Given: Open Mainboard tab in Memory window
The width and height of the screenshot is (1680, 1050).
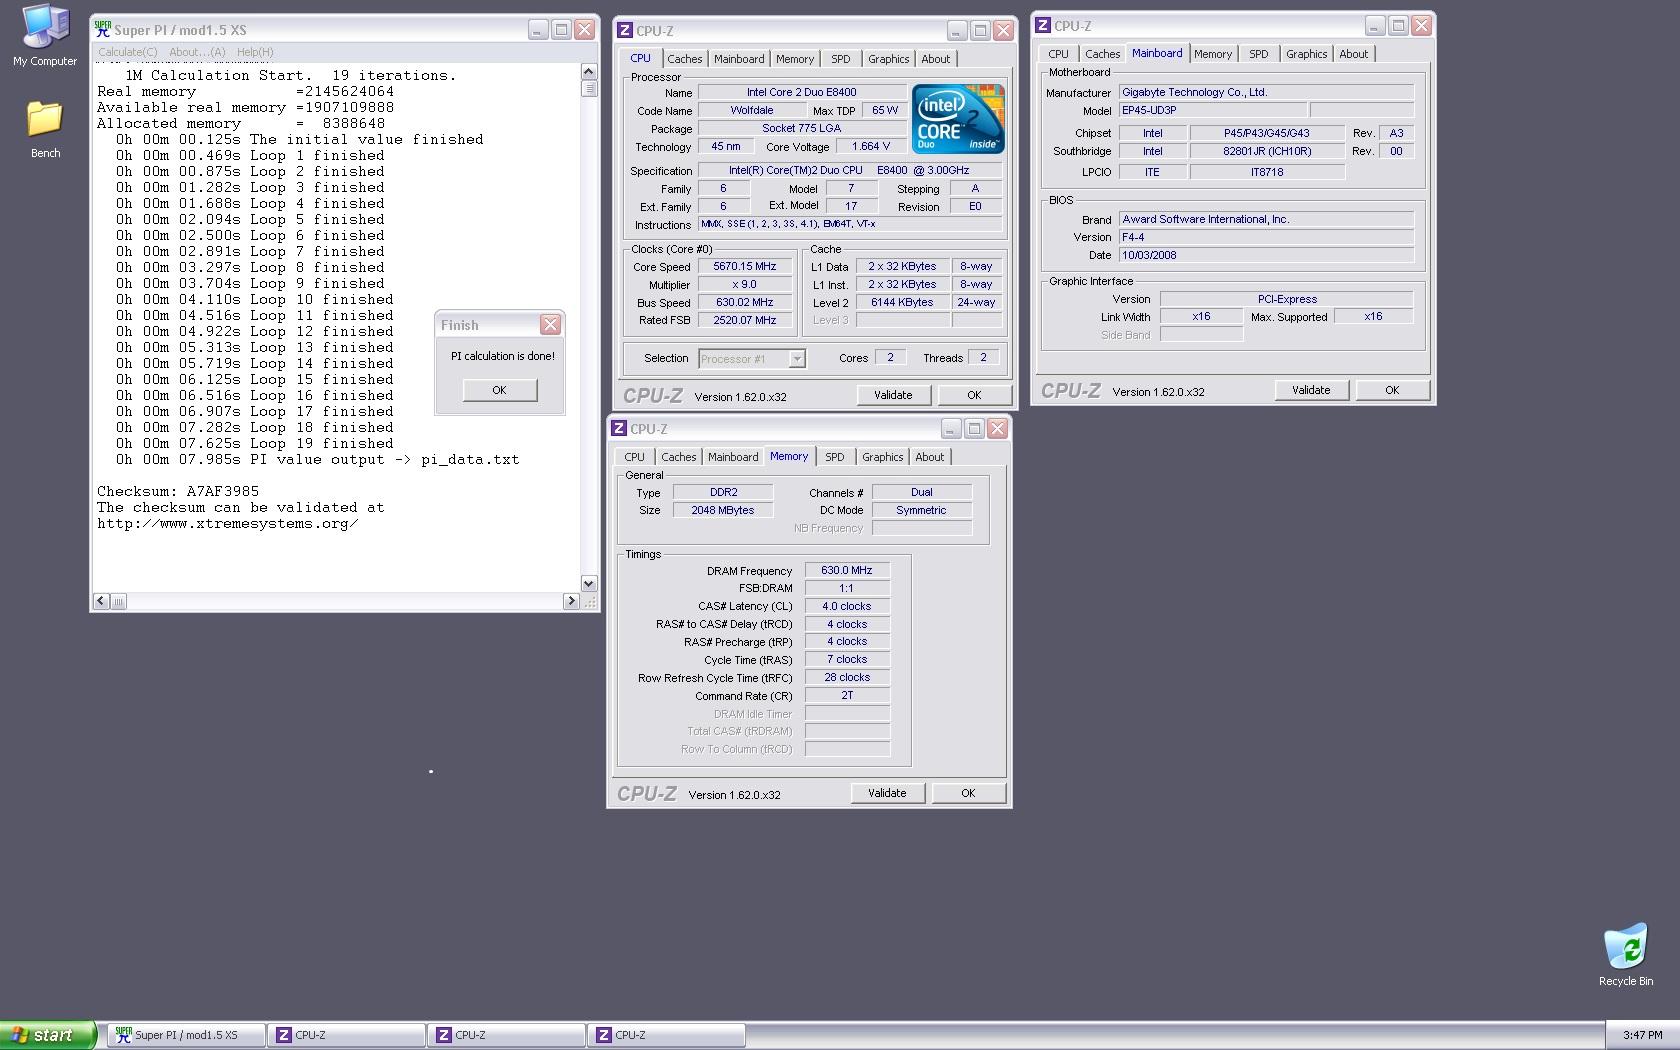Looking at the screenshot, I should coord(733,457).
